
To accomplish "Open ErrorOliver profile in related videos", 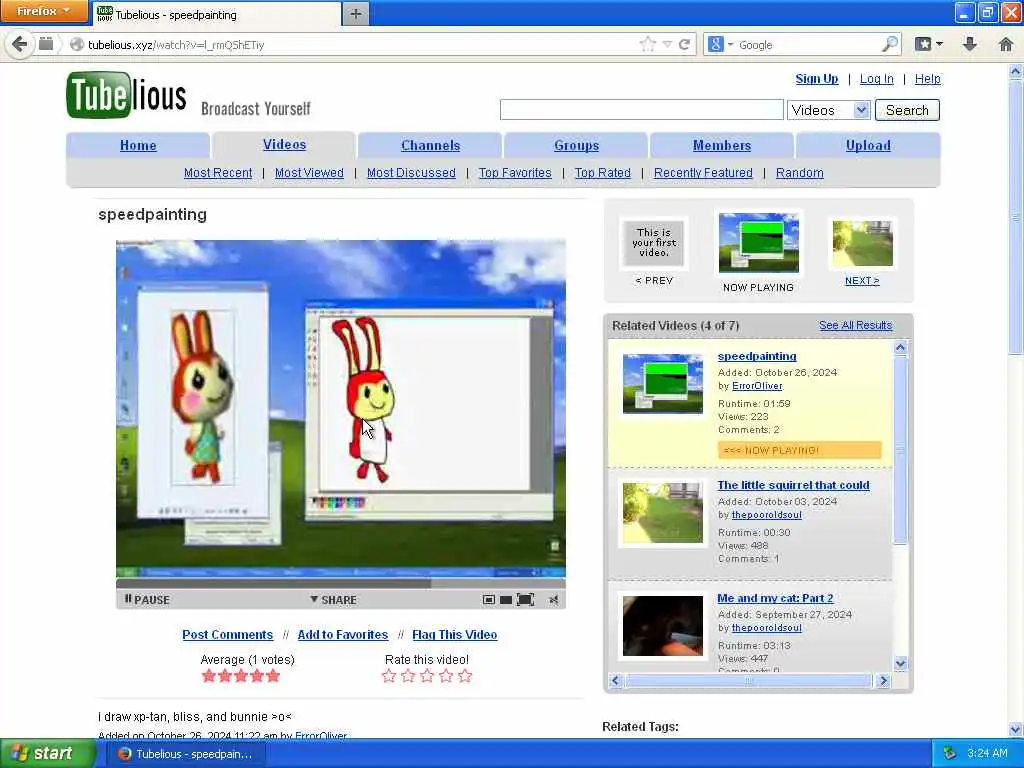I will (757, 385).
